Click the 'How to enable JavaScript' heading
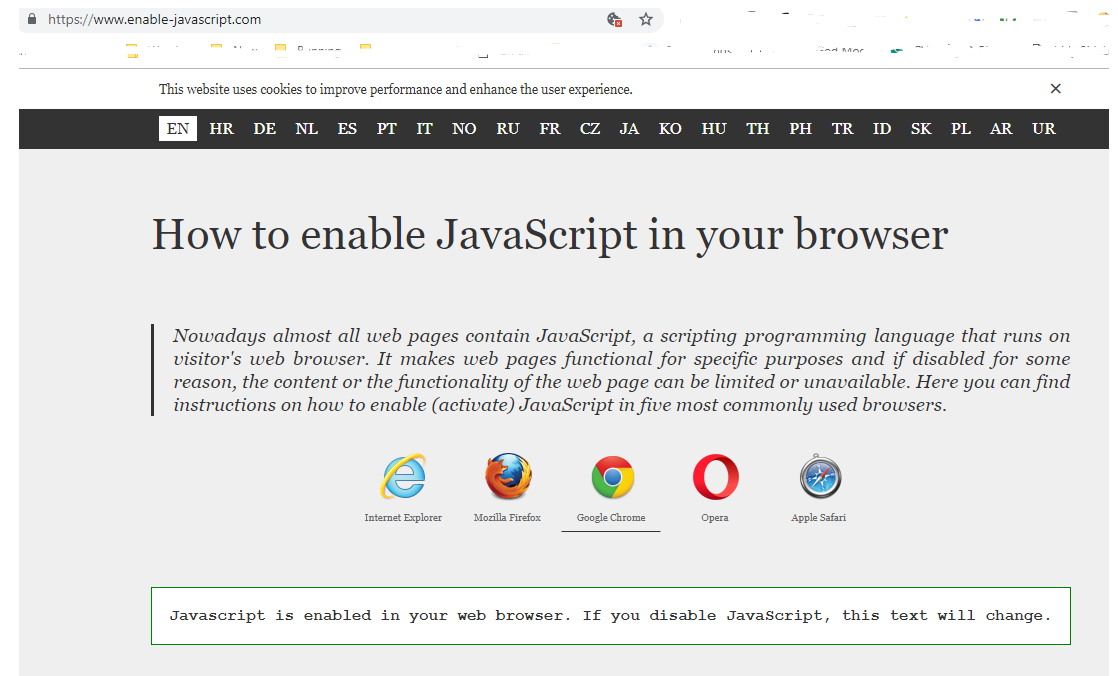1118x676 pixels. pyautogui.click(x=550, y=235)
